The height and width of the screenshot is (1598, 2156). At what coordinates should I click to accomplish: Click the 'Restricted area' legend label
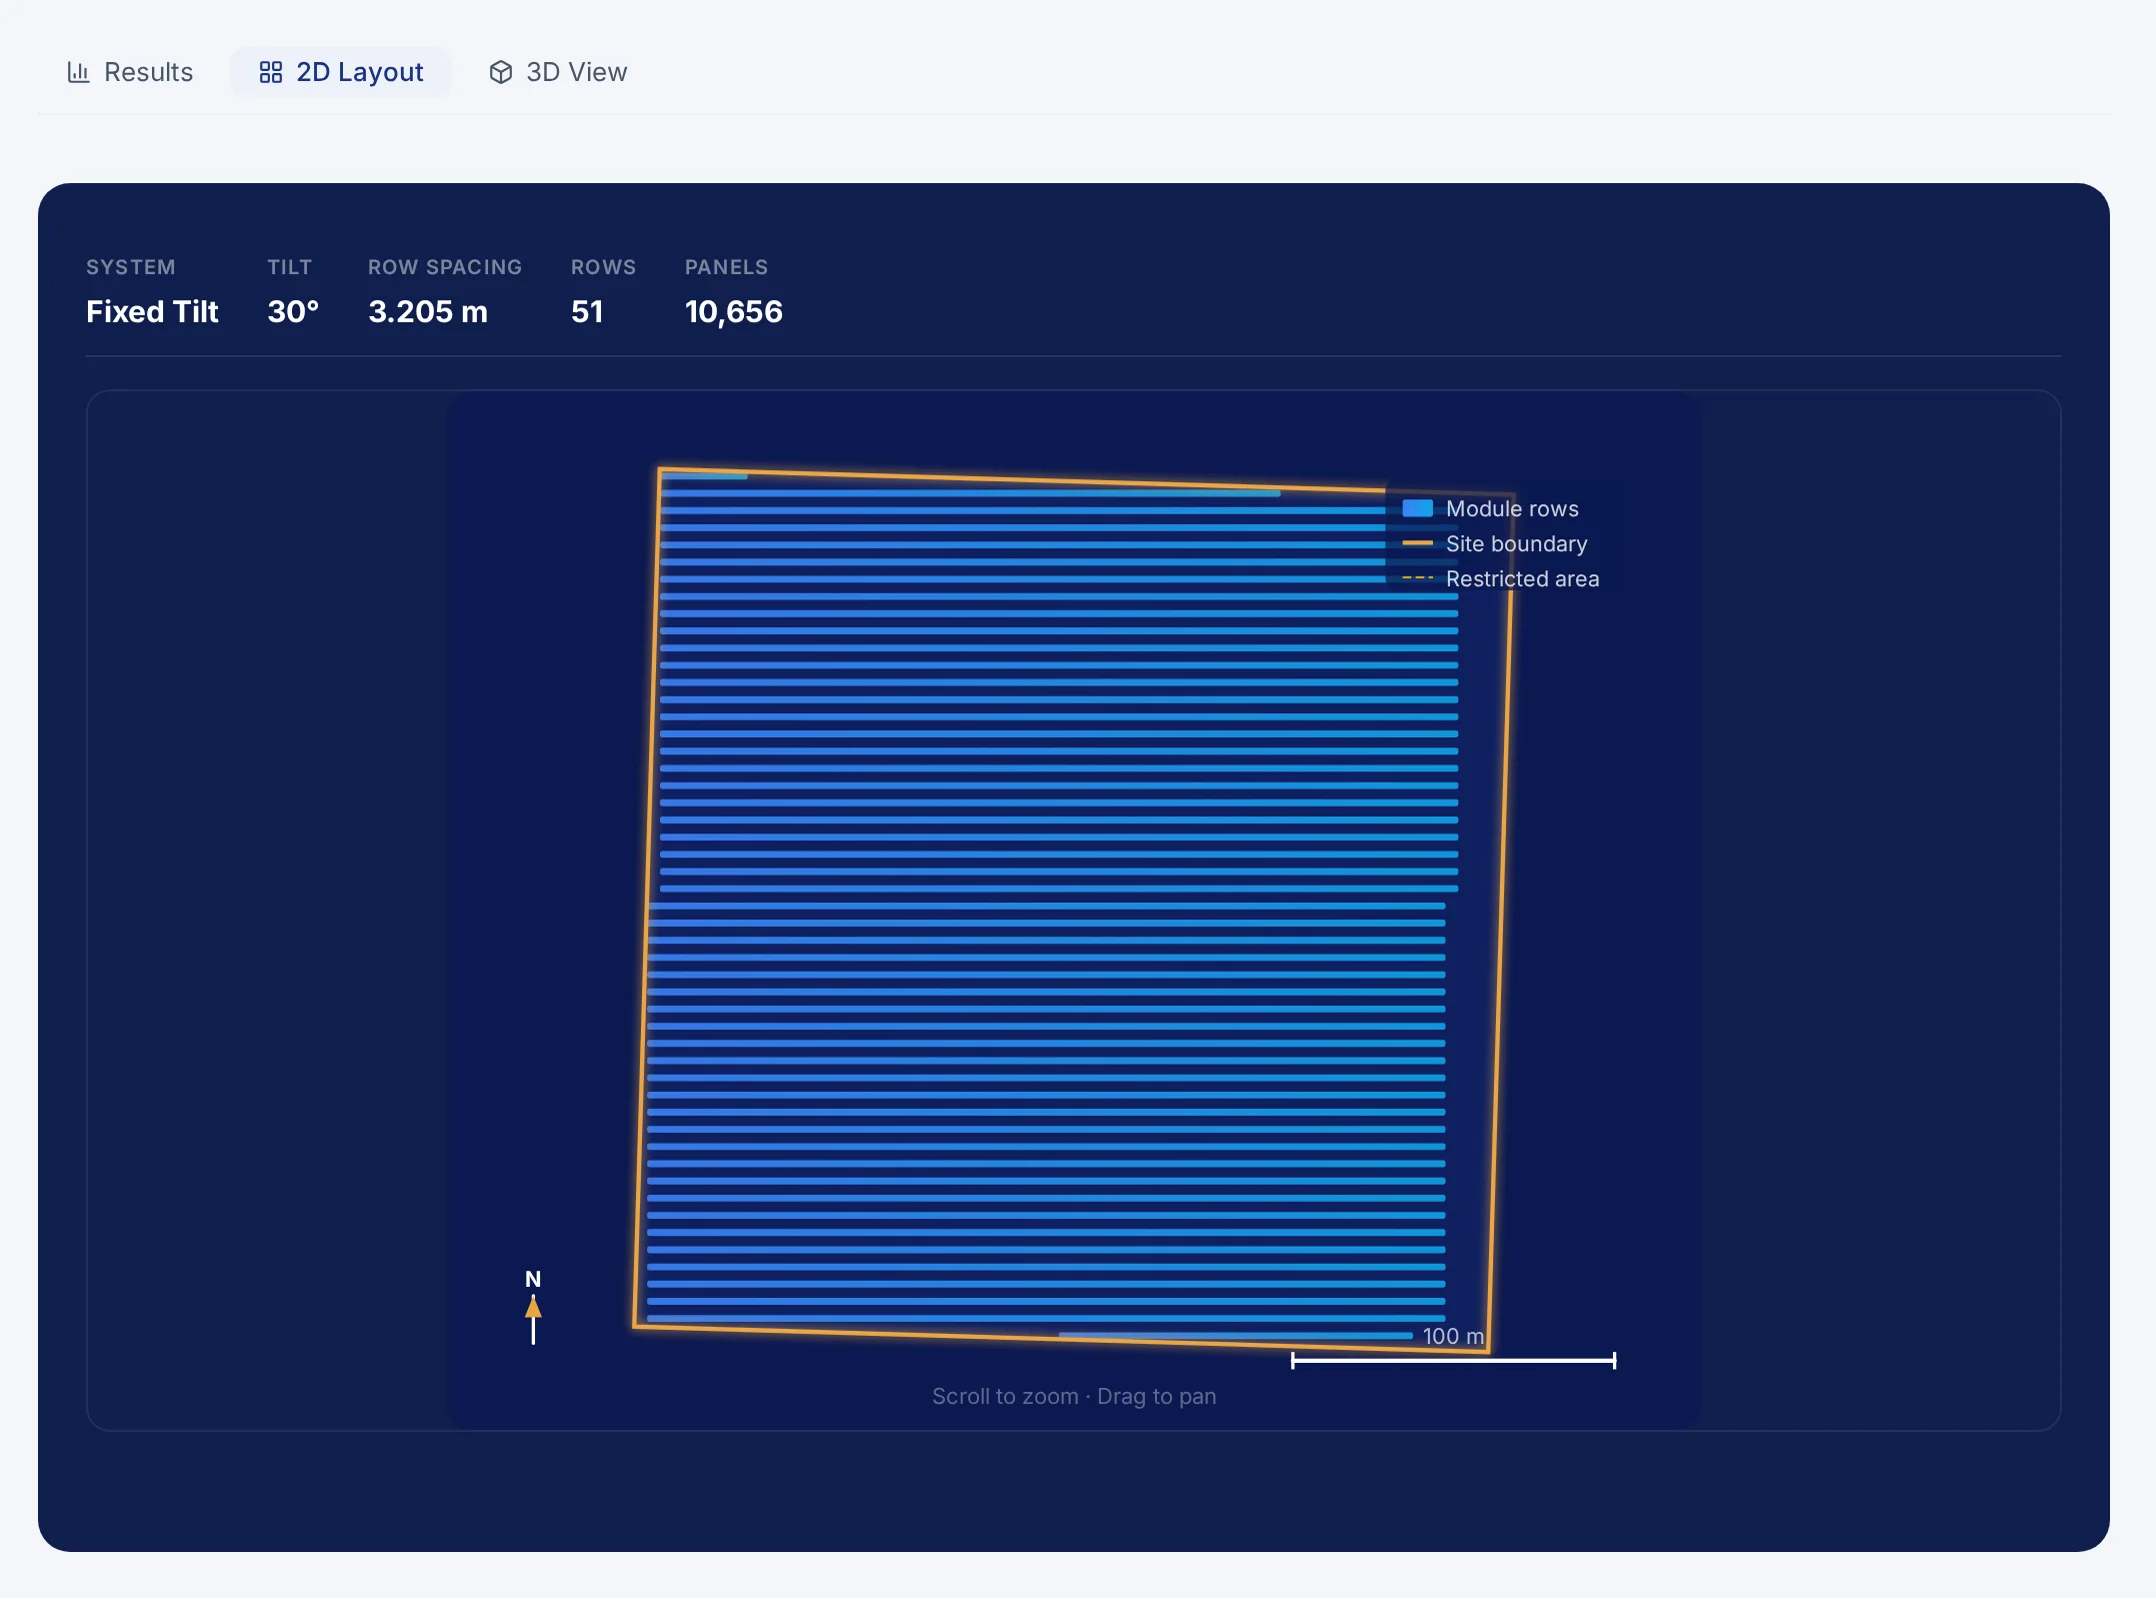1522,578
